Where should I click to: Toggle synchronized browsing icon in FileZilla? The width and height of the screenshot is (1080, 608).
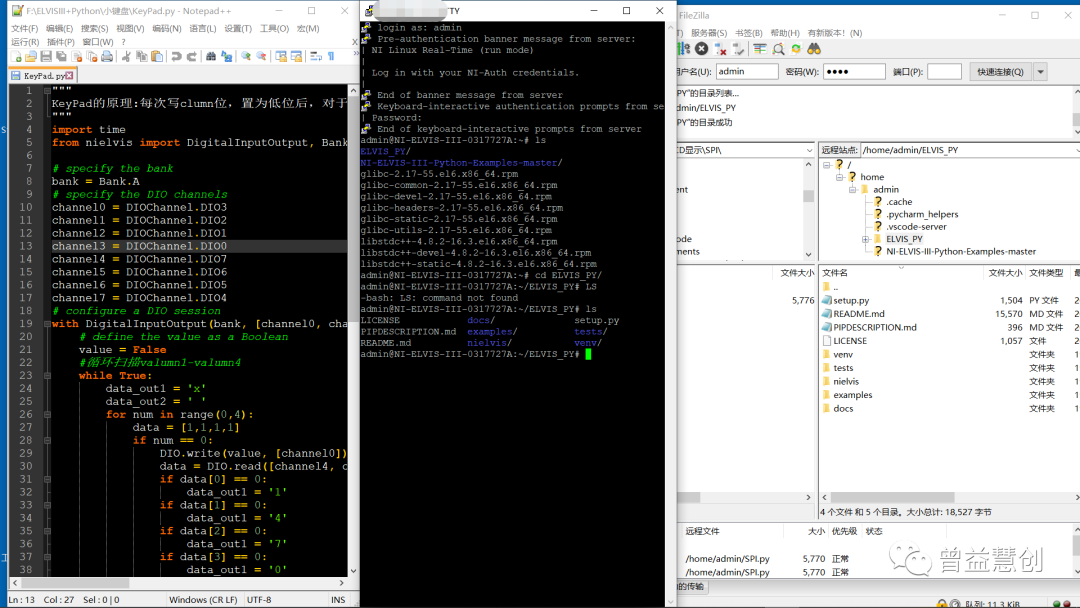(x=796, y=48)
